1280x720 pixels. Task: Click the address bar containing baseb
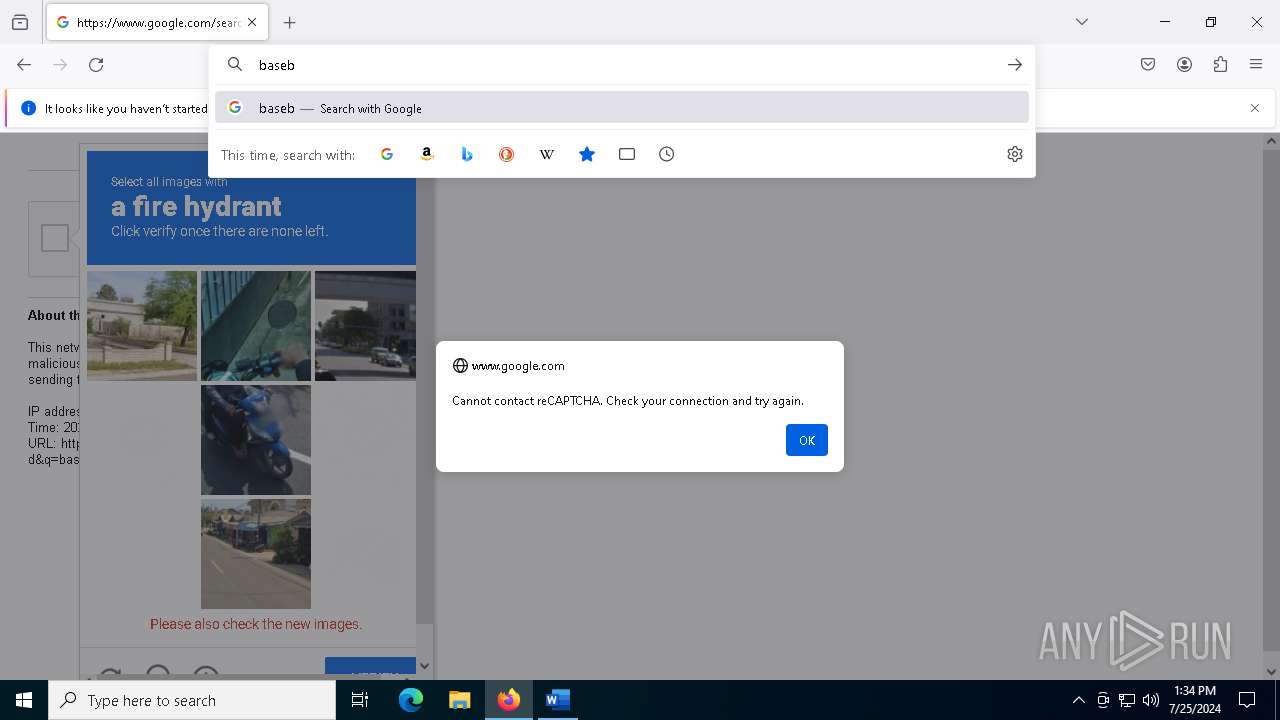coord(620,65)
